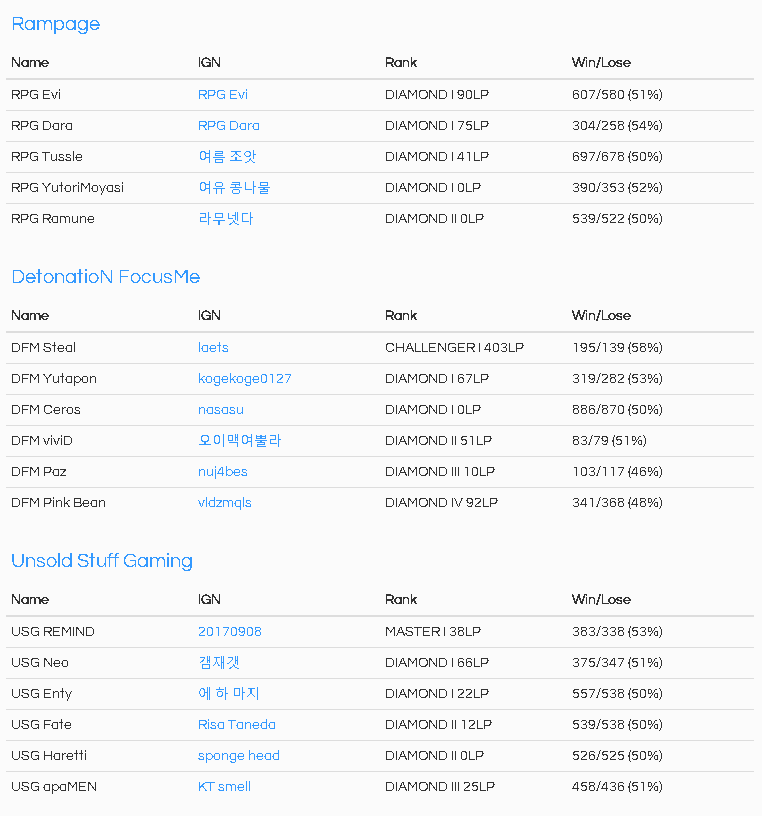Image resolution: width=762 pixels, height=816 pixels.
Task: Select the name USG Fate
Action: pyautogui.click(x=41, y=725)
